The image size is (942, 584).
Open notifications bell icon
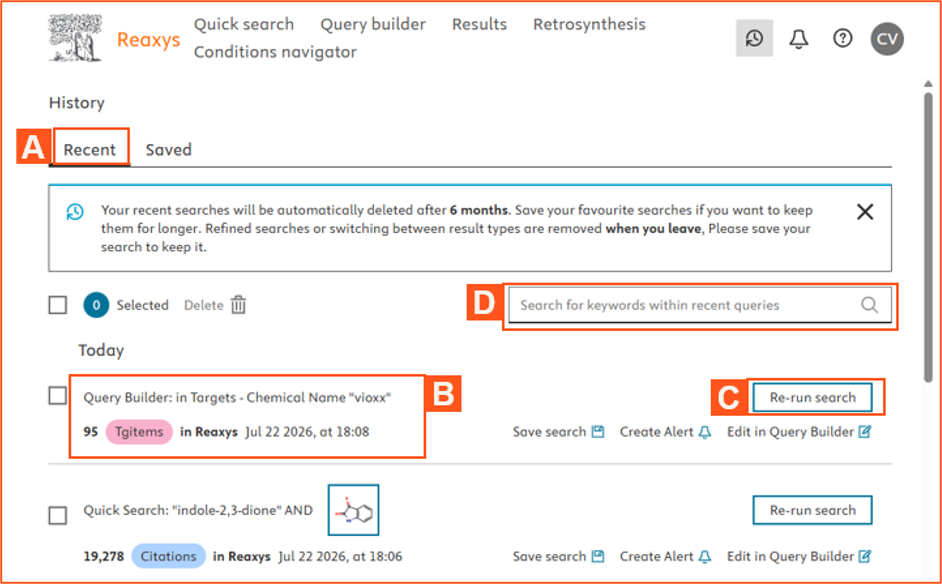pyautogui.click(x=798, y=39)
